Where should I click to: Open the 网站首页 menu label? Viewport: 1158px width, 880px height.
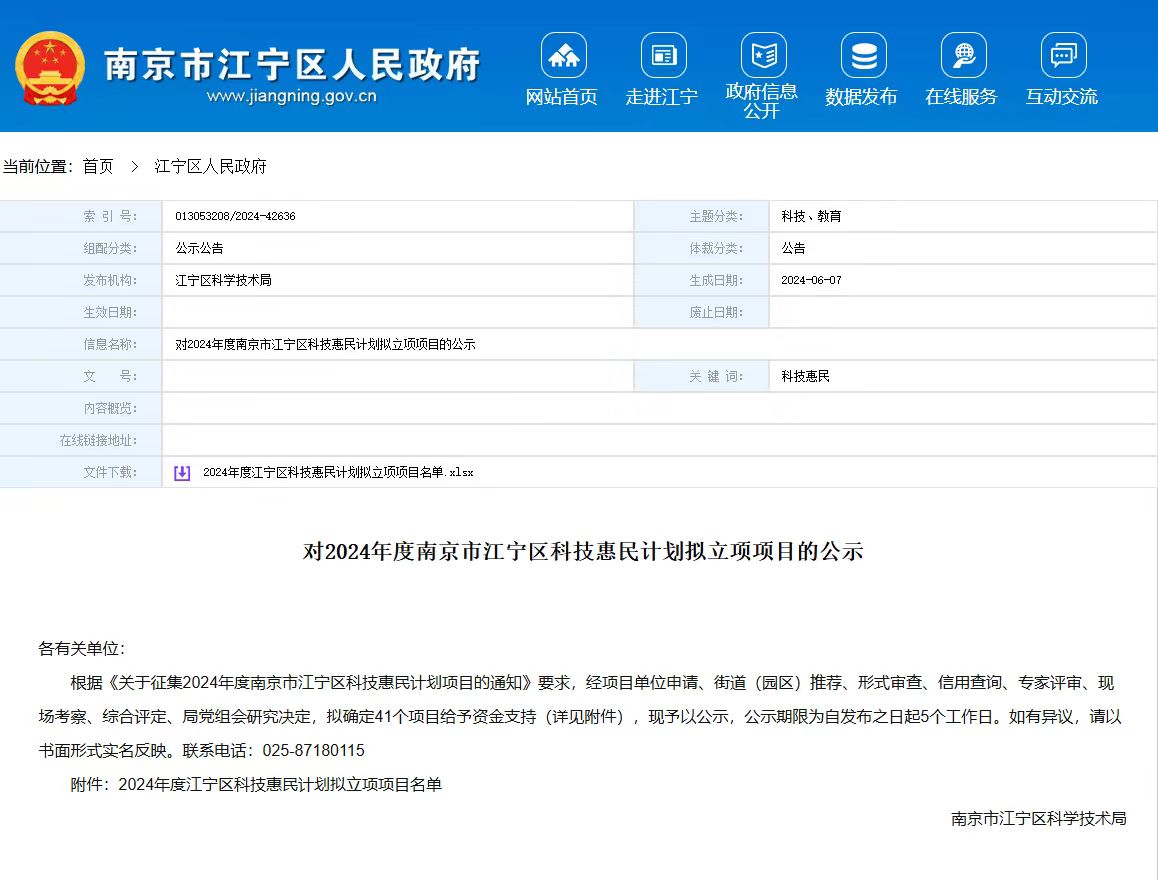562,97
